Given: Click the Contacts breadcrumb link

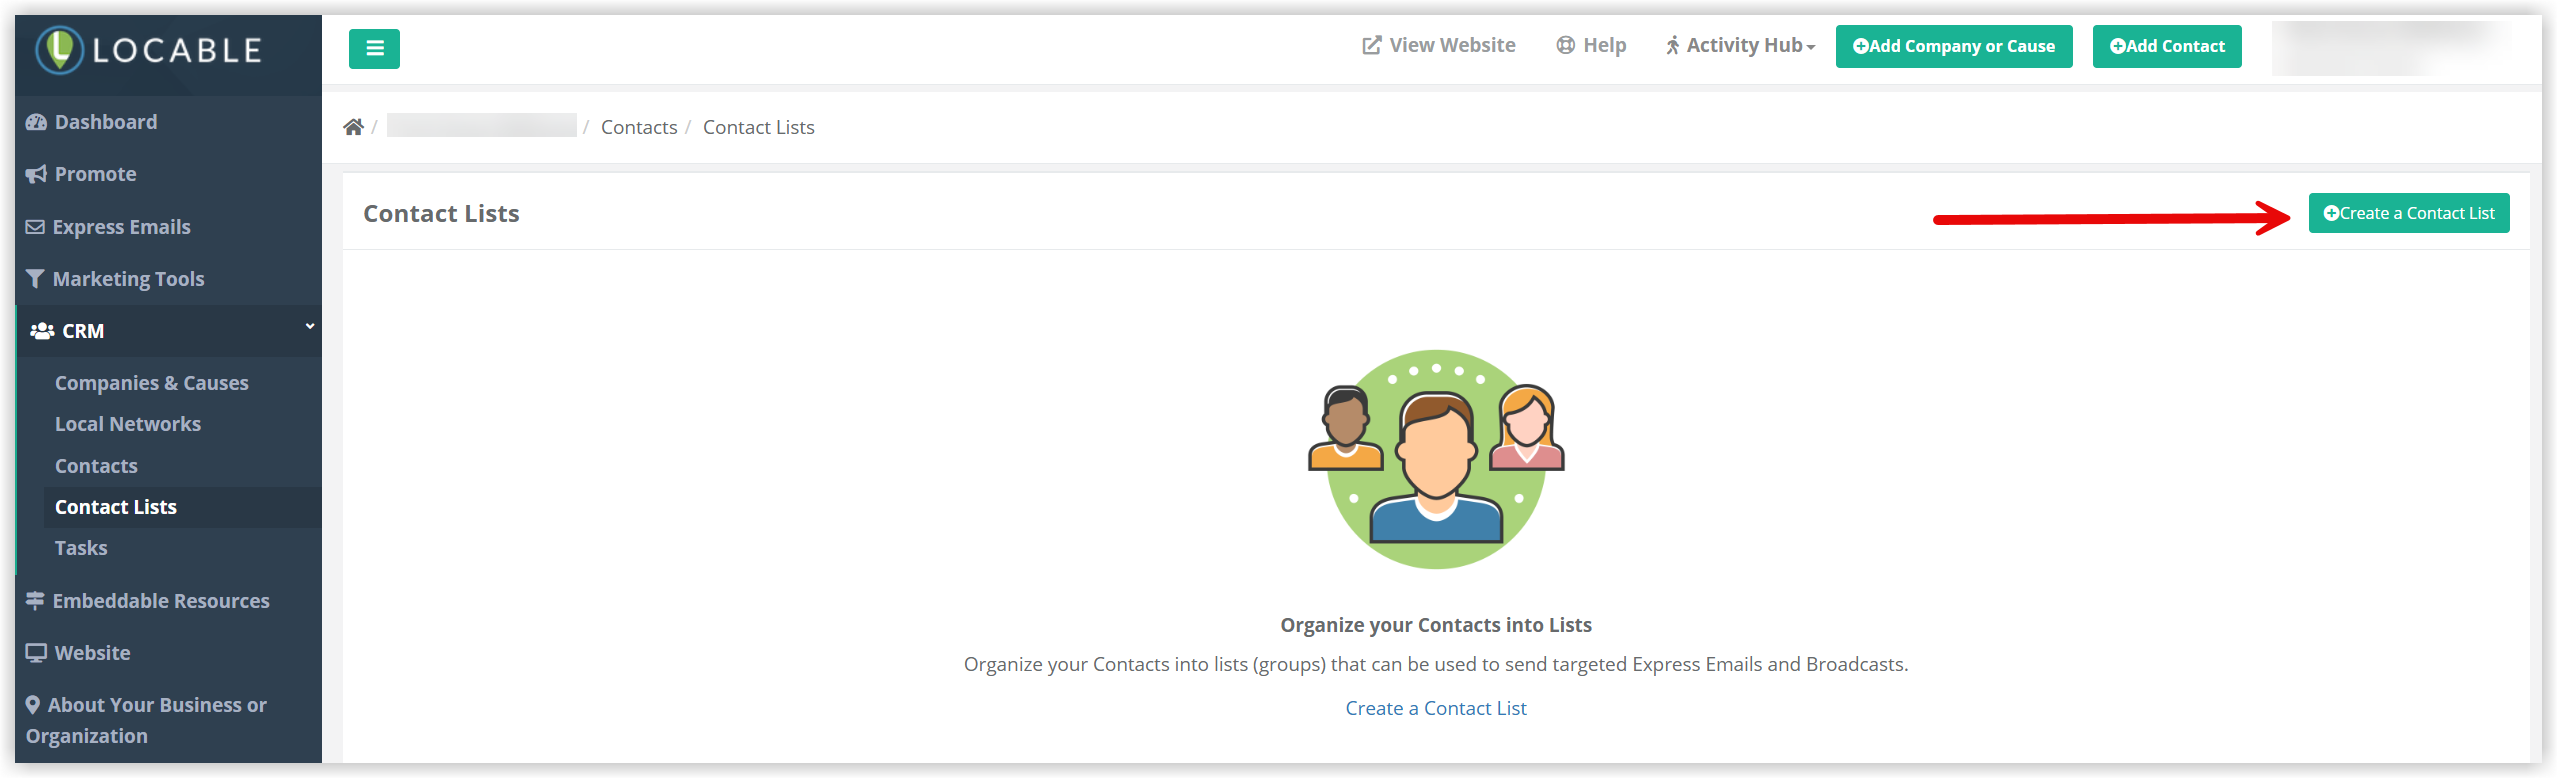Looking at the screenshot, I should point(638,127).
